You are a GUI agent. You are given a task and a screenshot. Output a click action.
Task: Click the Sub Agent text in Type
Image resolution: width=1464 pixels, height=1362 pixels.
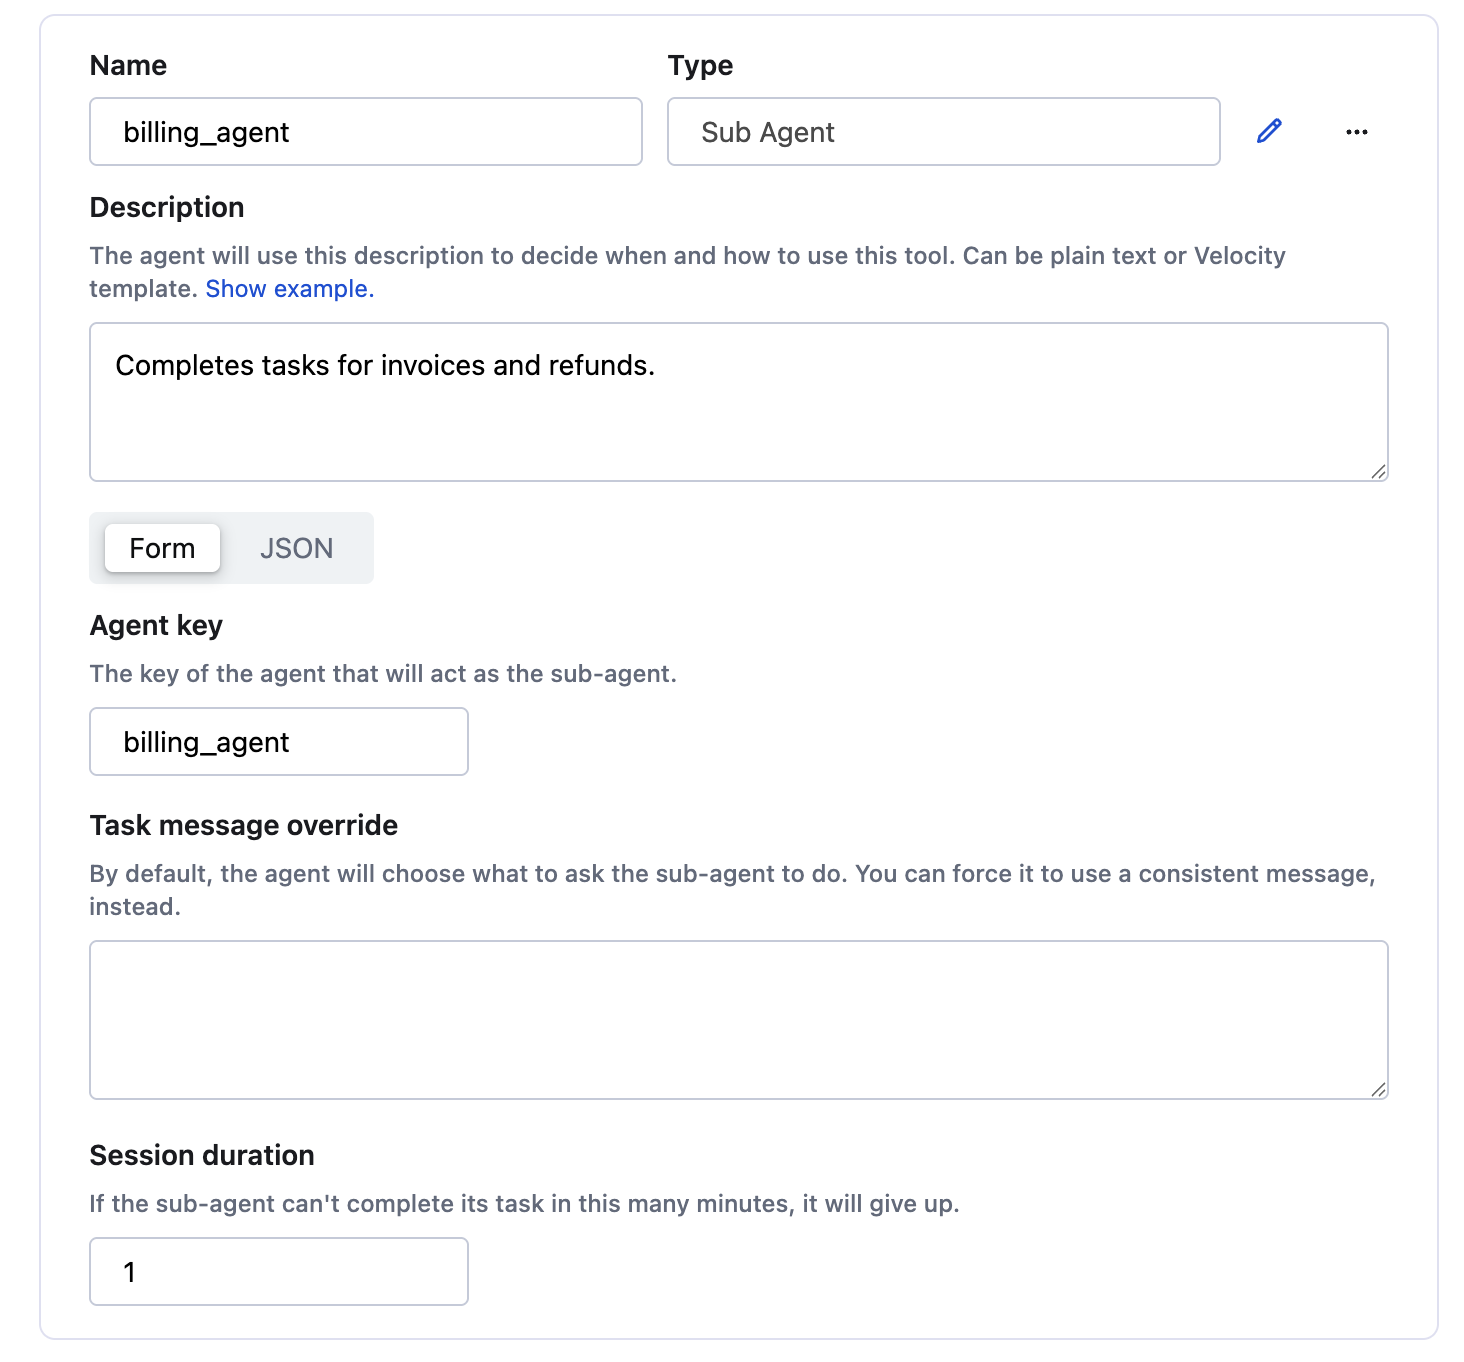coord(768,131)
